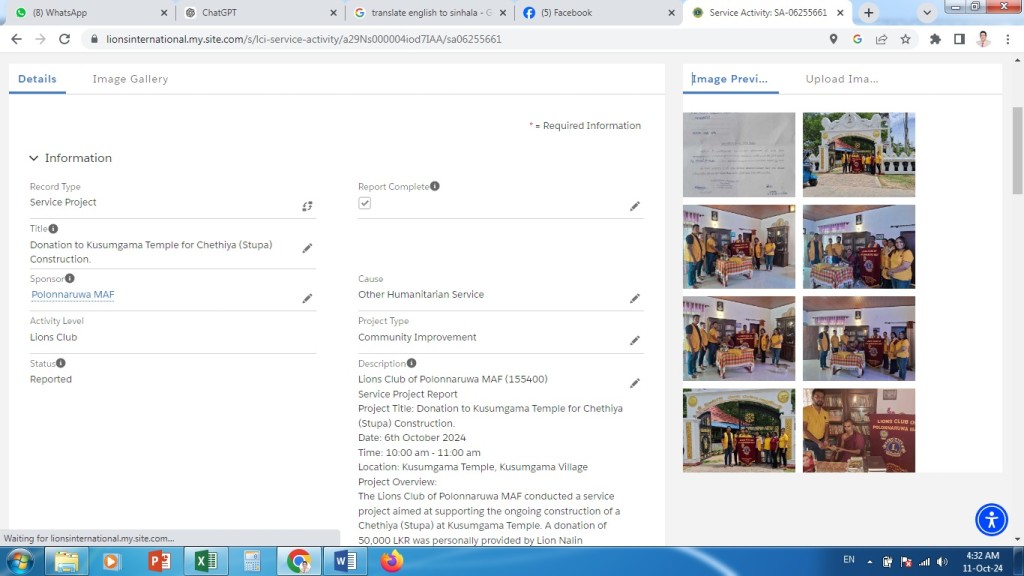Open the tab search dropdown arrow
This screenshot has height=576, width=1024.
coord(927,12)
